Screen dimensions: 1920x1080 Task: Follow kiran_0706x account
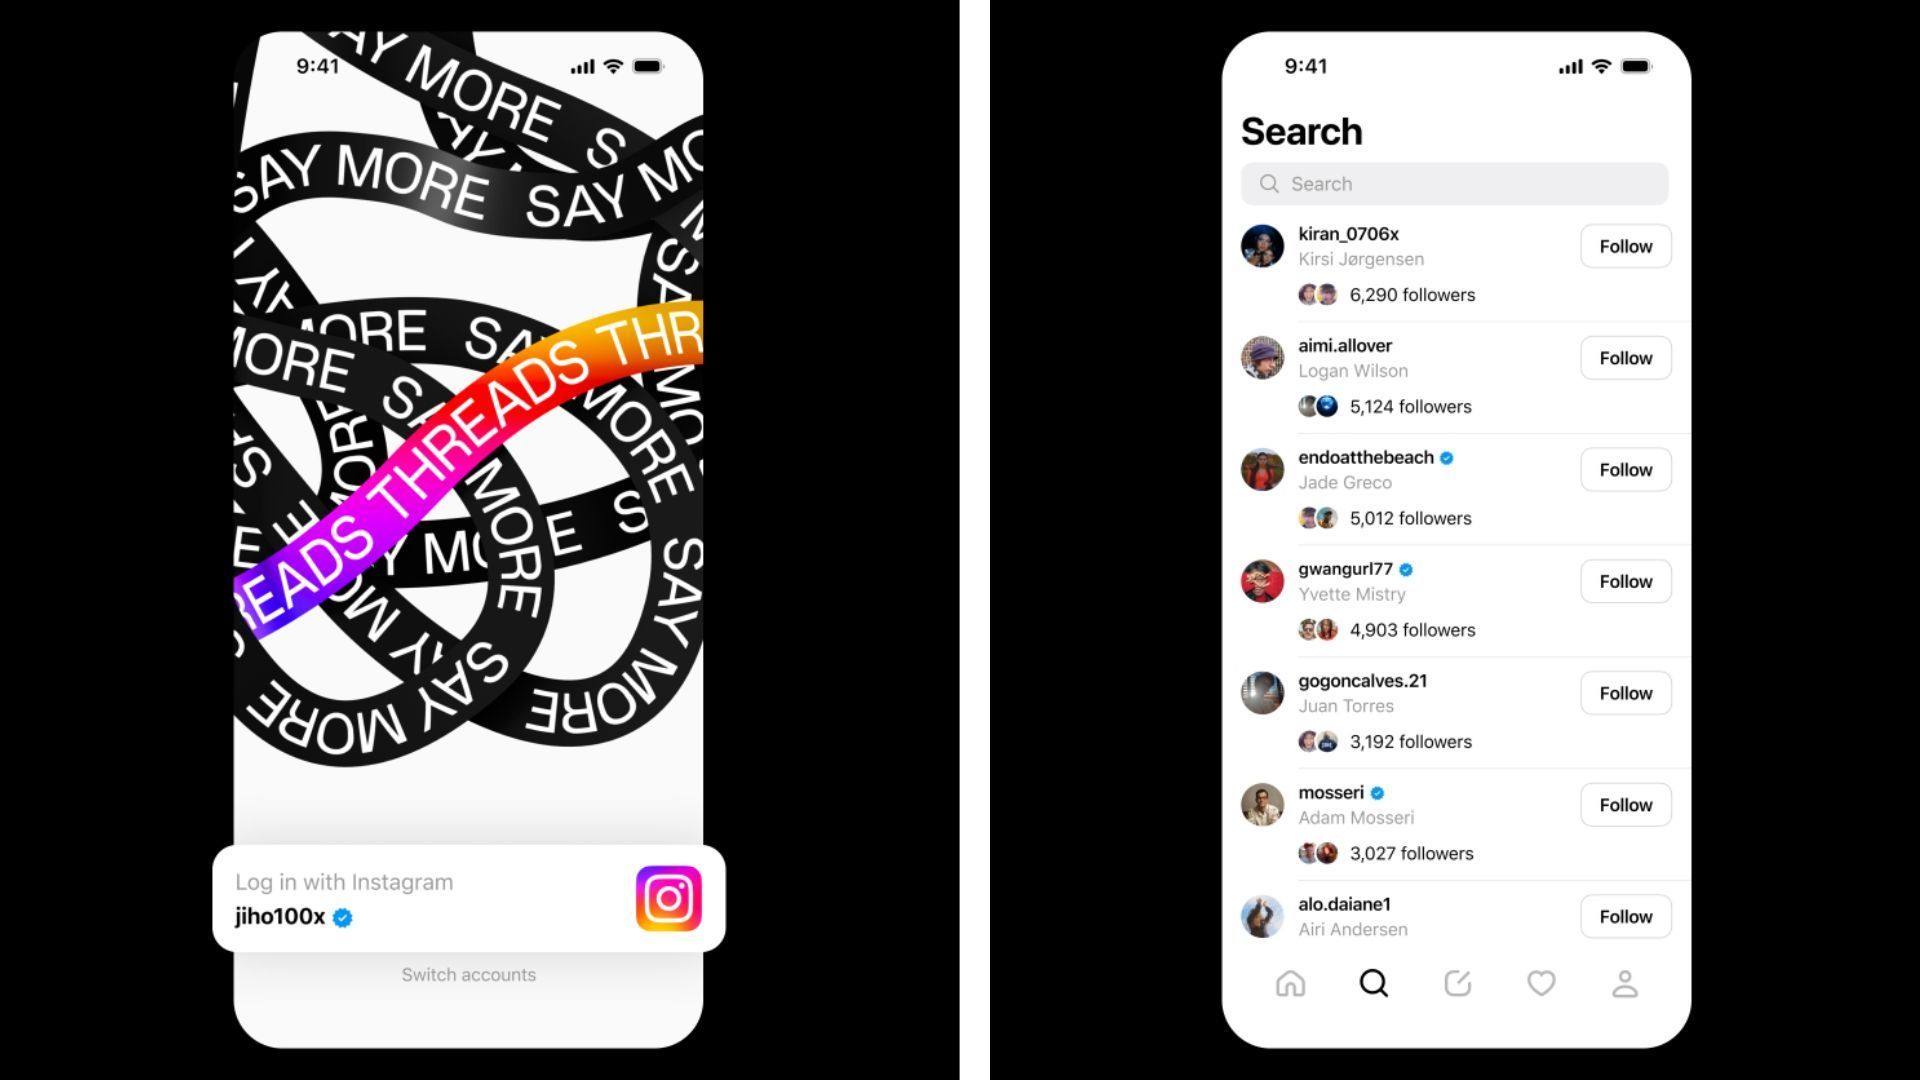point(1625,245)
